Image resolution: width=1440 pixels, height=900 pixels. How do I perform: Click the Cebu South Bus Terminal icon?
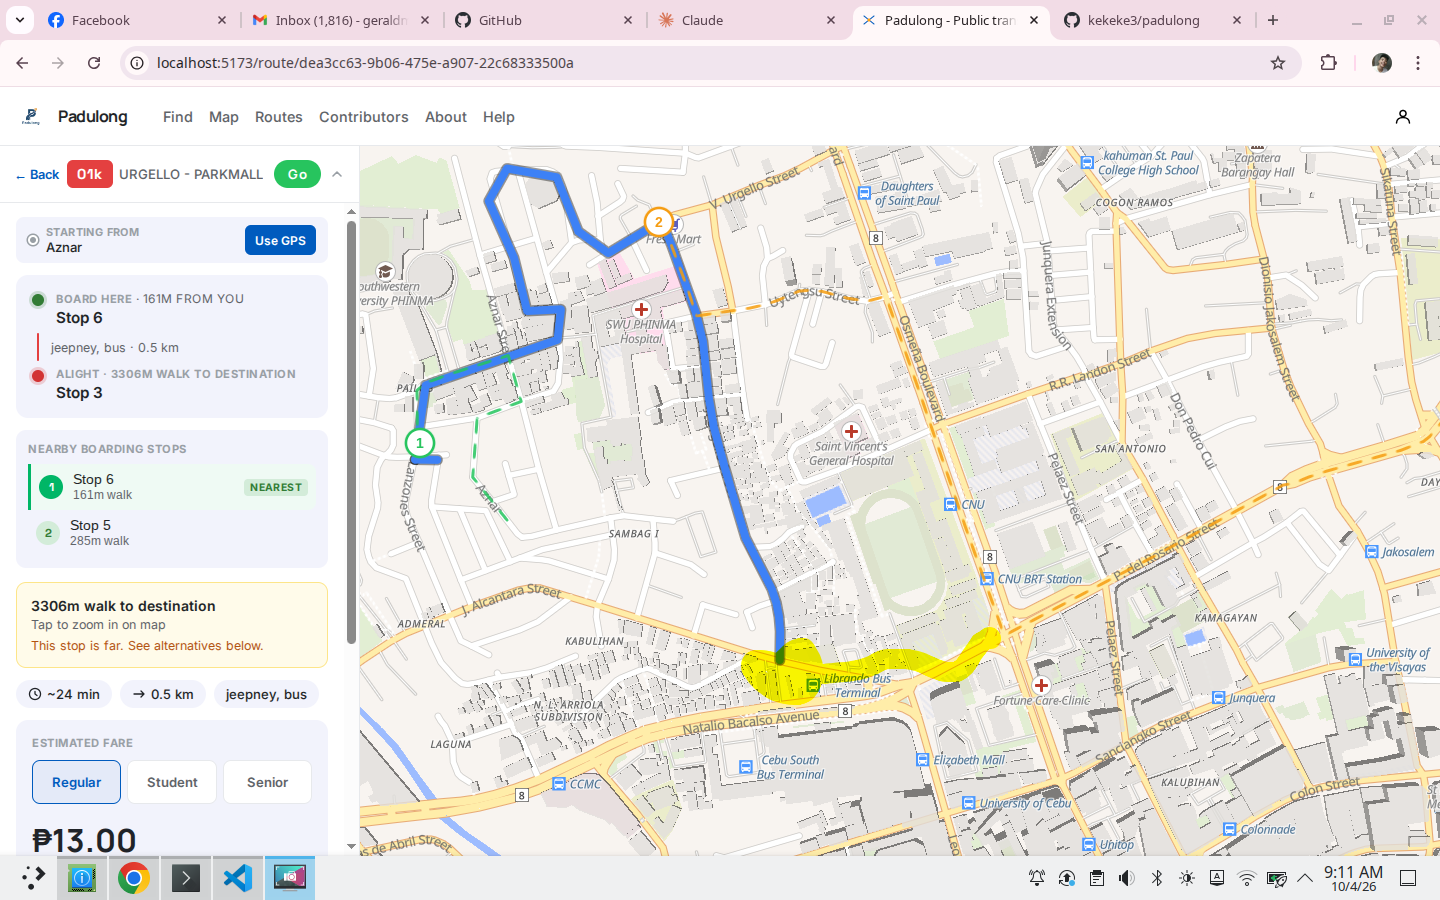[746, 767]
